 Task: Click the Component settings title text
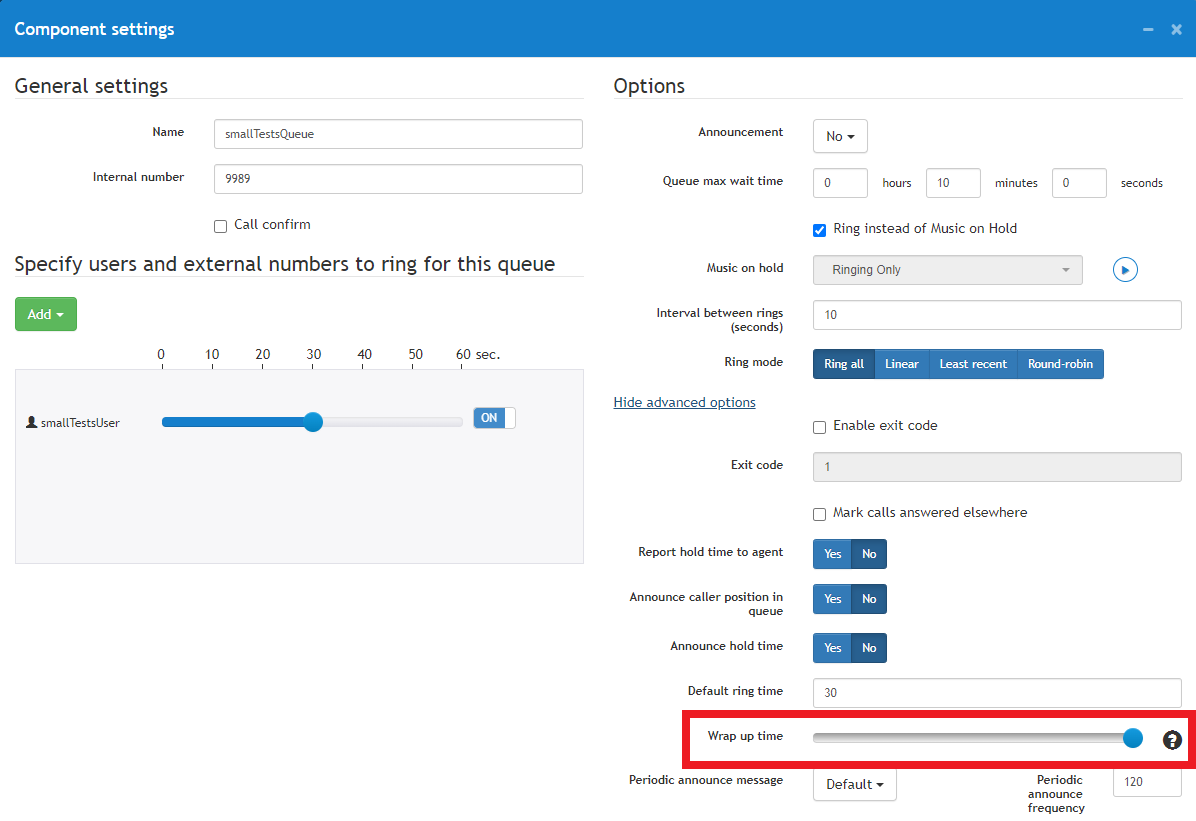[94, 29]
